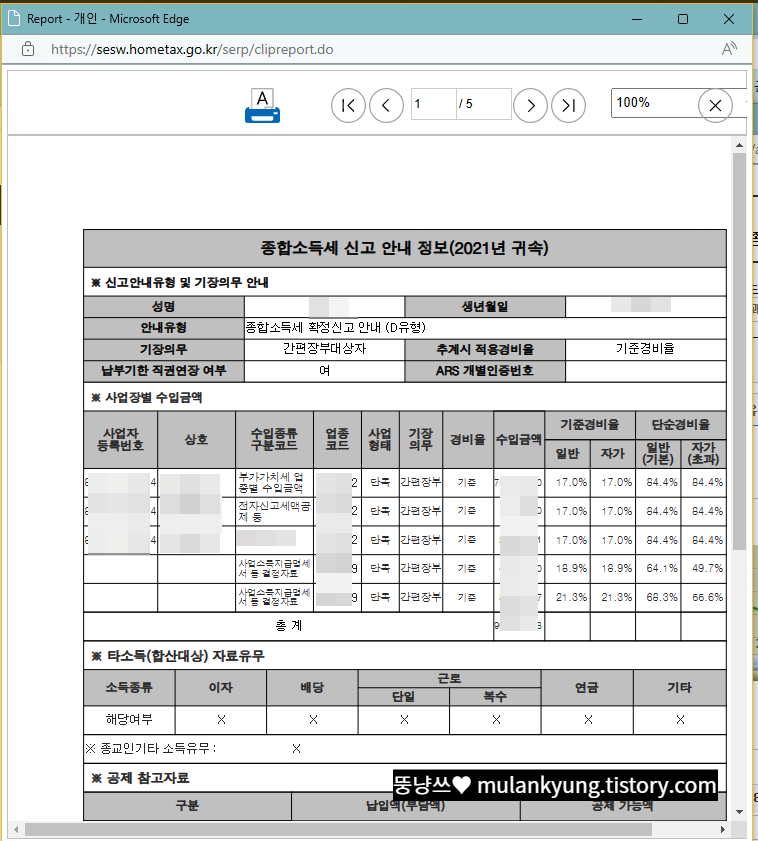Click the hometax URL in address bar
Screen dimensions: 758x841
tap(192, 49)
